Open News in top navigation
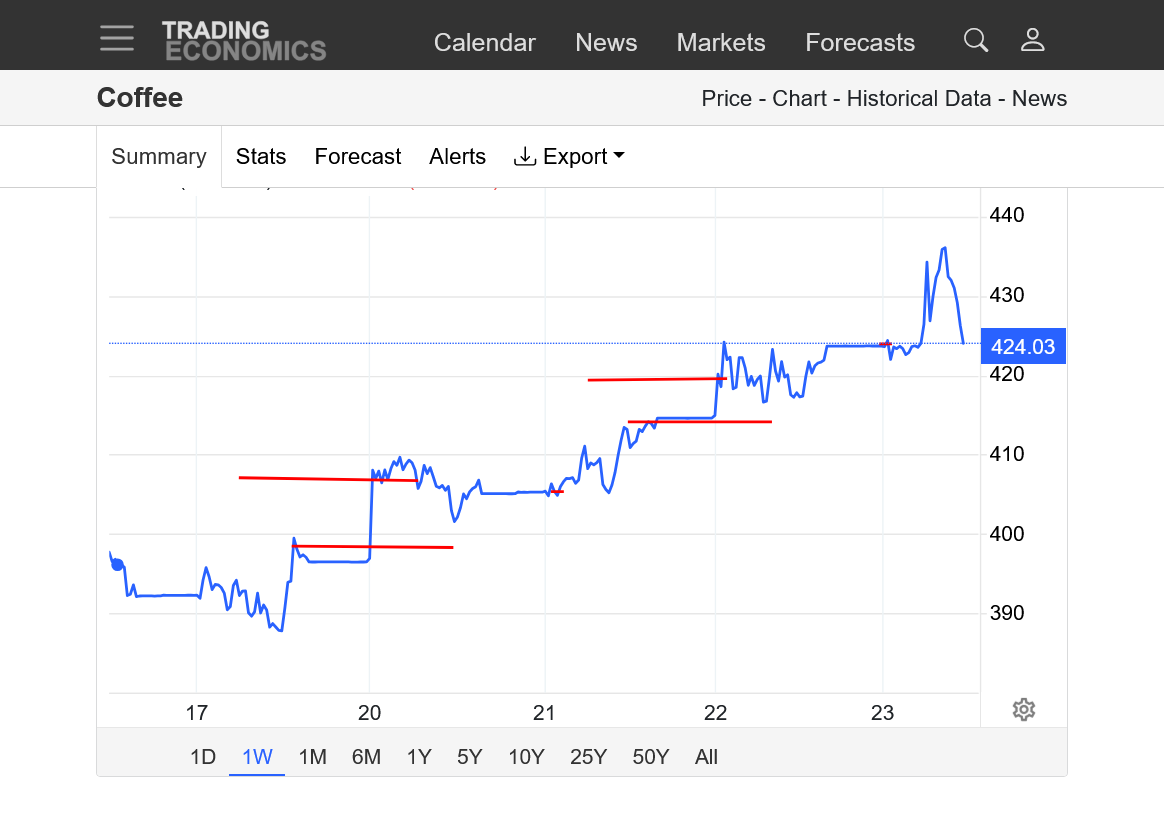The width and height of the screenshot is (1165, 820). (x=606, y=43)
